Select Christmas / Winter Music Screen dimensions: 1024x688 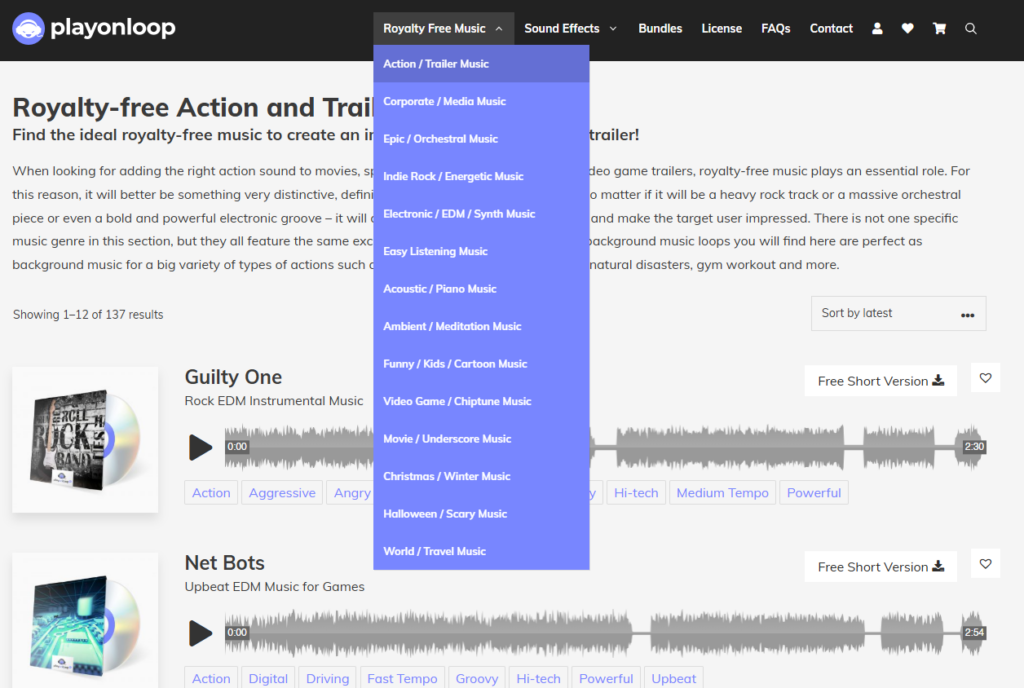481,477
